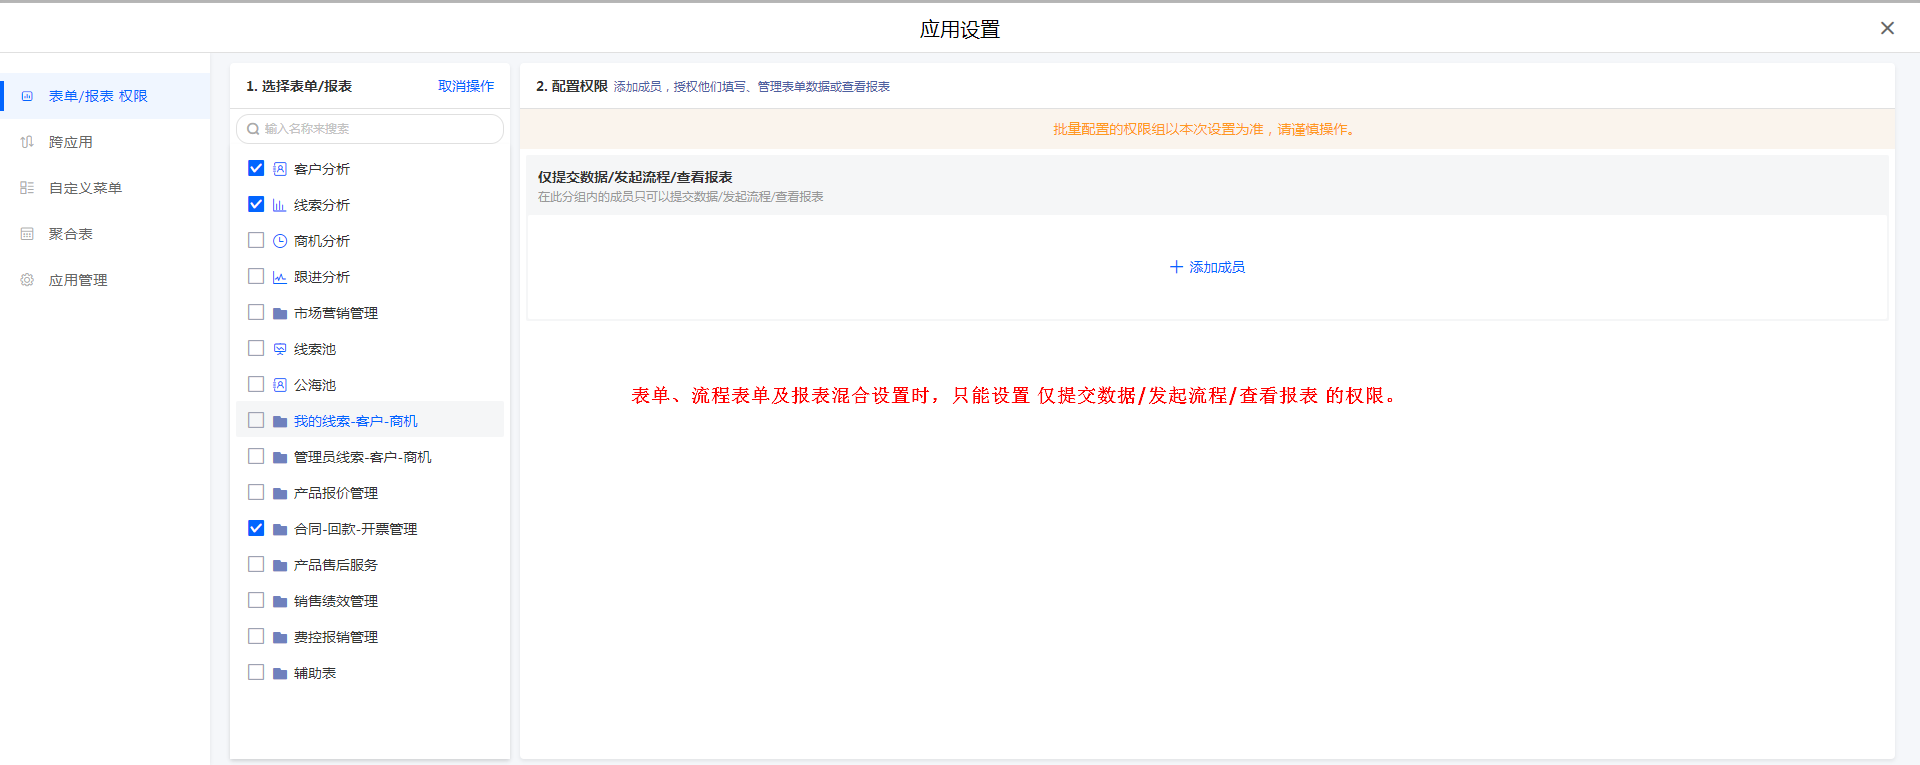The width and height of the screenshot is (1920, 765).
Task: Click the 添加成员 button
Action: 1207,267
